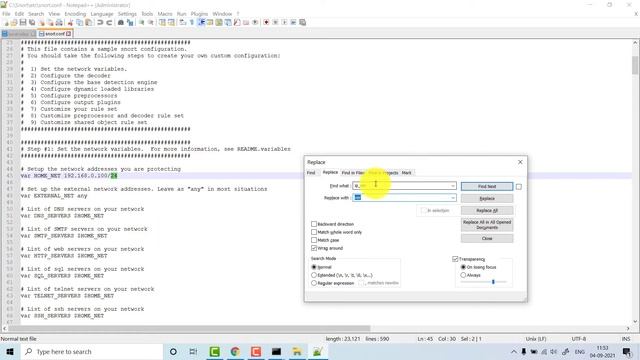This screenshot has width=640, height=360.
Task: Select the Extended search mode radio
Action: coord(314,275)
